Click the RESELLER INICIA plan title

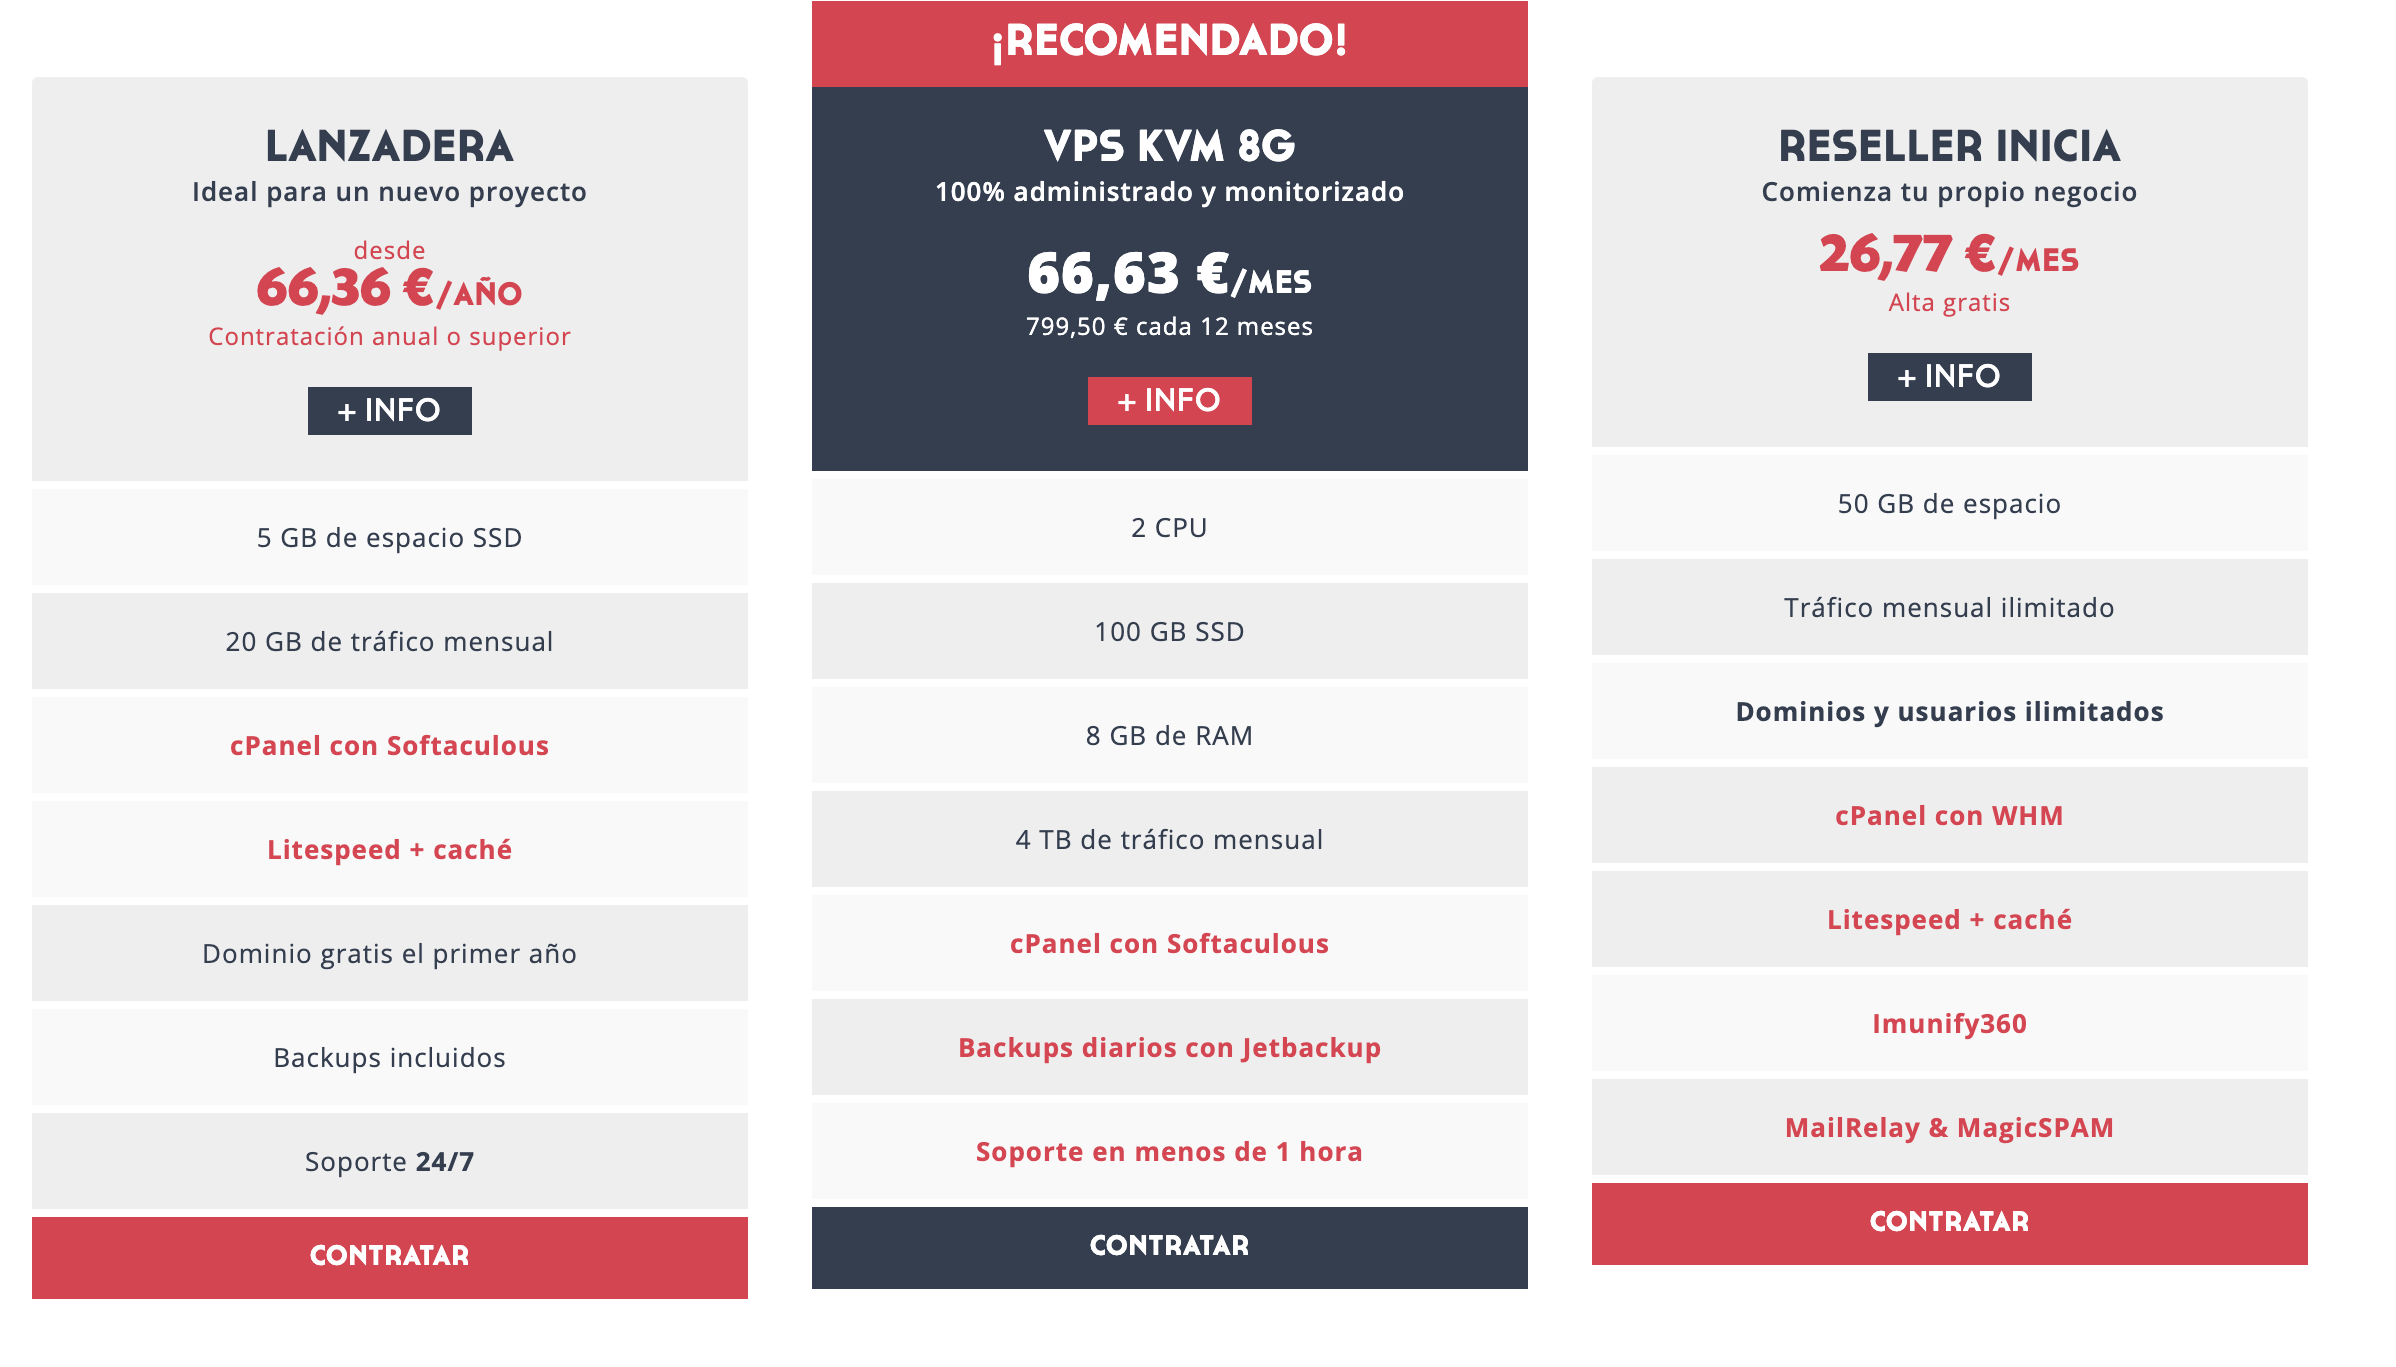(x=1949, y=146)
